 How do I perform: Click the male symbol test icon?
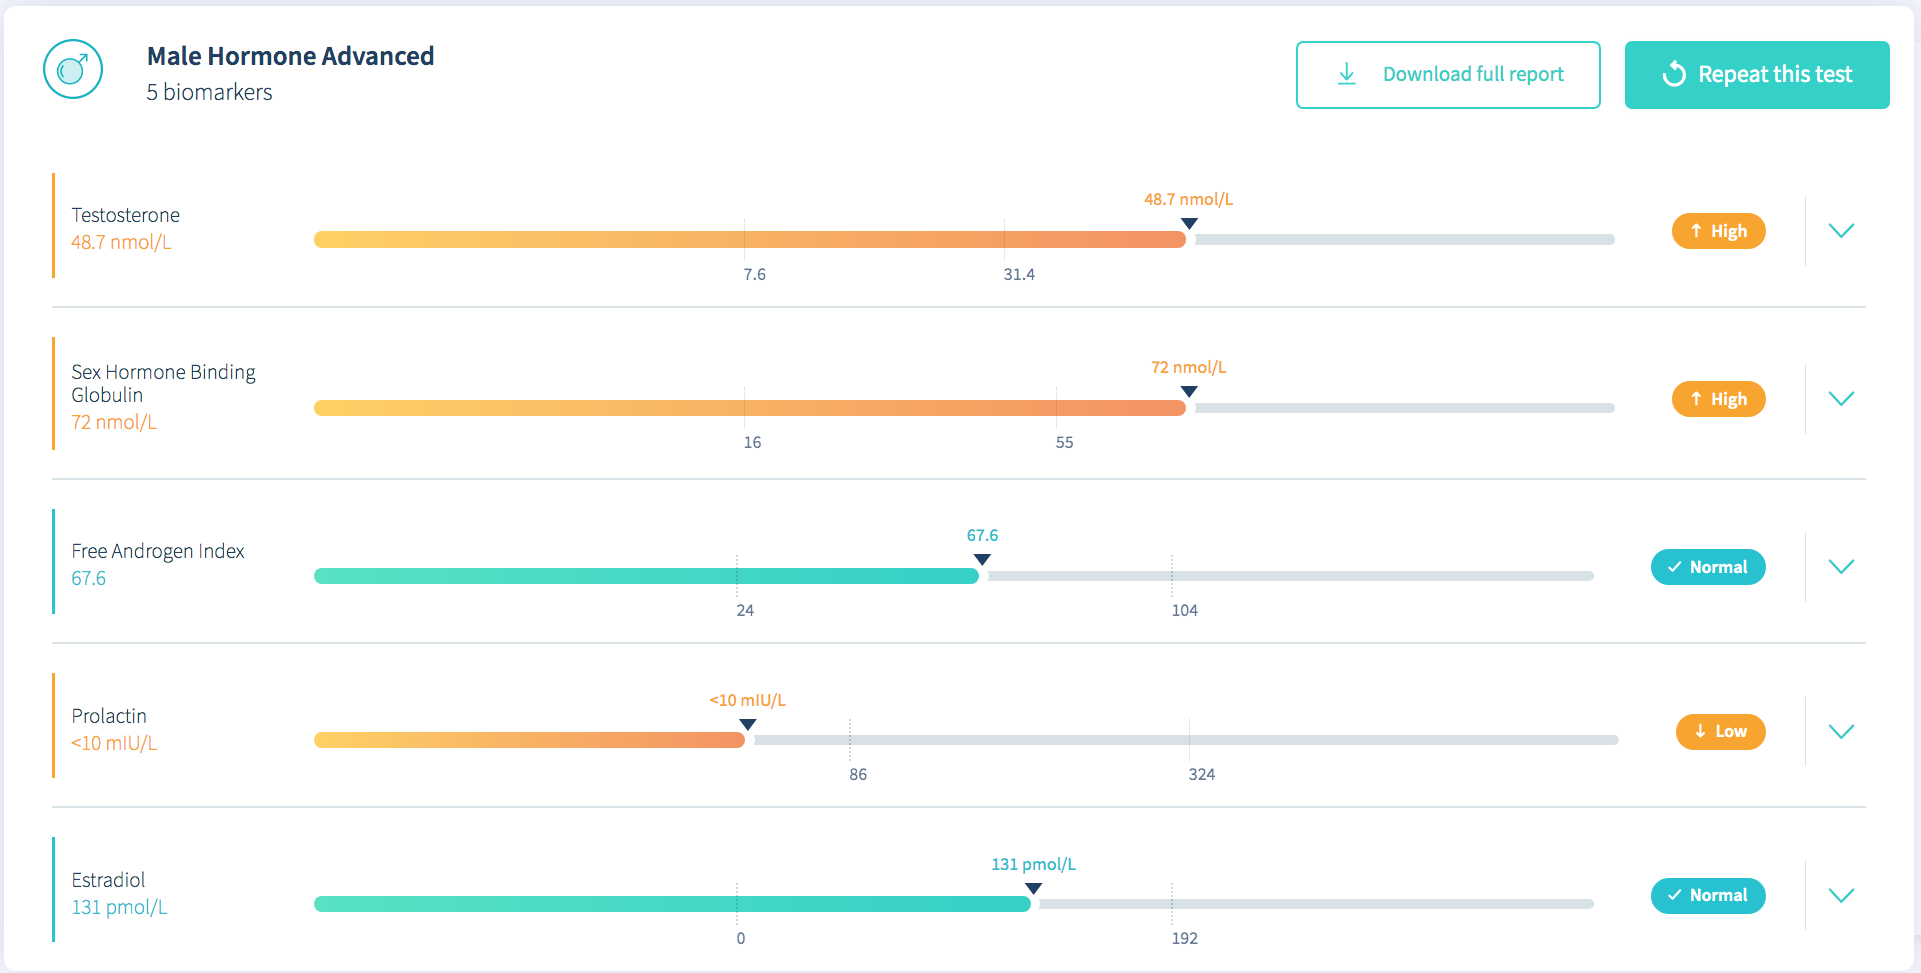(73, 69)
